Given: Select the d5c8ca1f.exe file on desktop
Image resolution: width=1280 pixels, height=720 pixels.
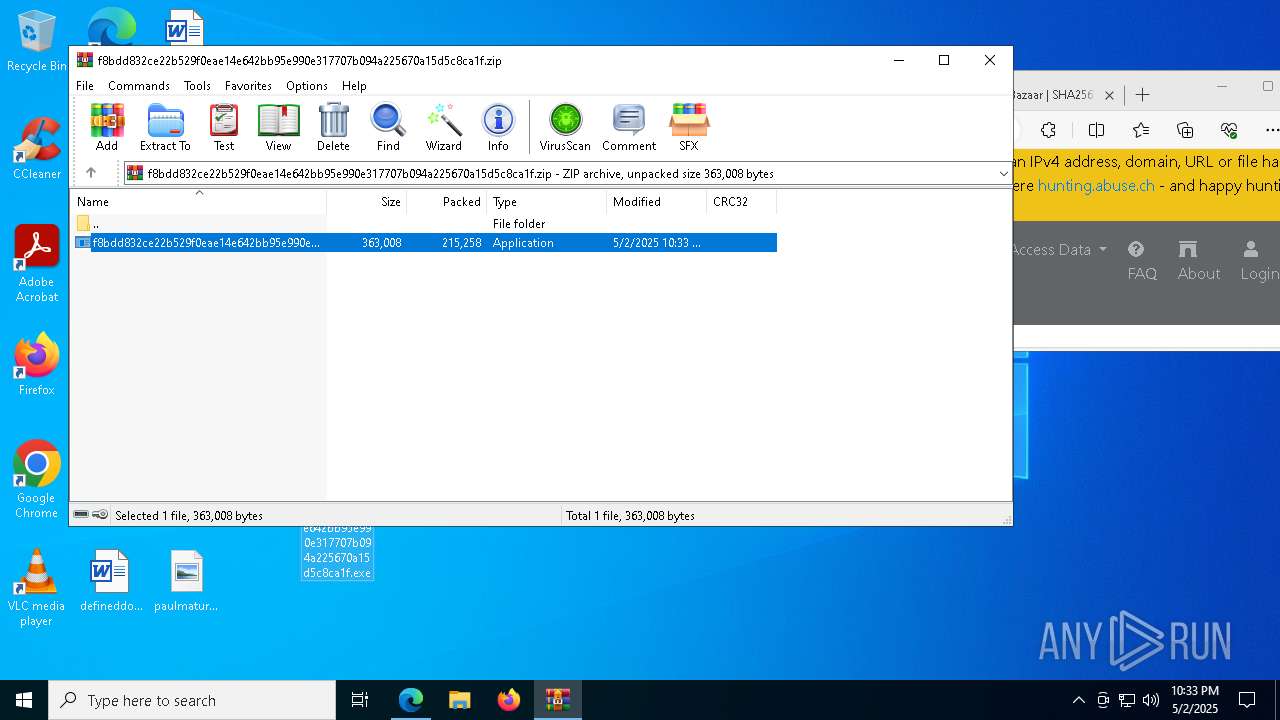Looking at the screenshot, I should [337, 552].
